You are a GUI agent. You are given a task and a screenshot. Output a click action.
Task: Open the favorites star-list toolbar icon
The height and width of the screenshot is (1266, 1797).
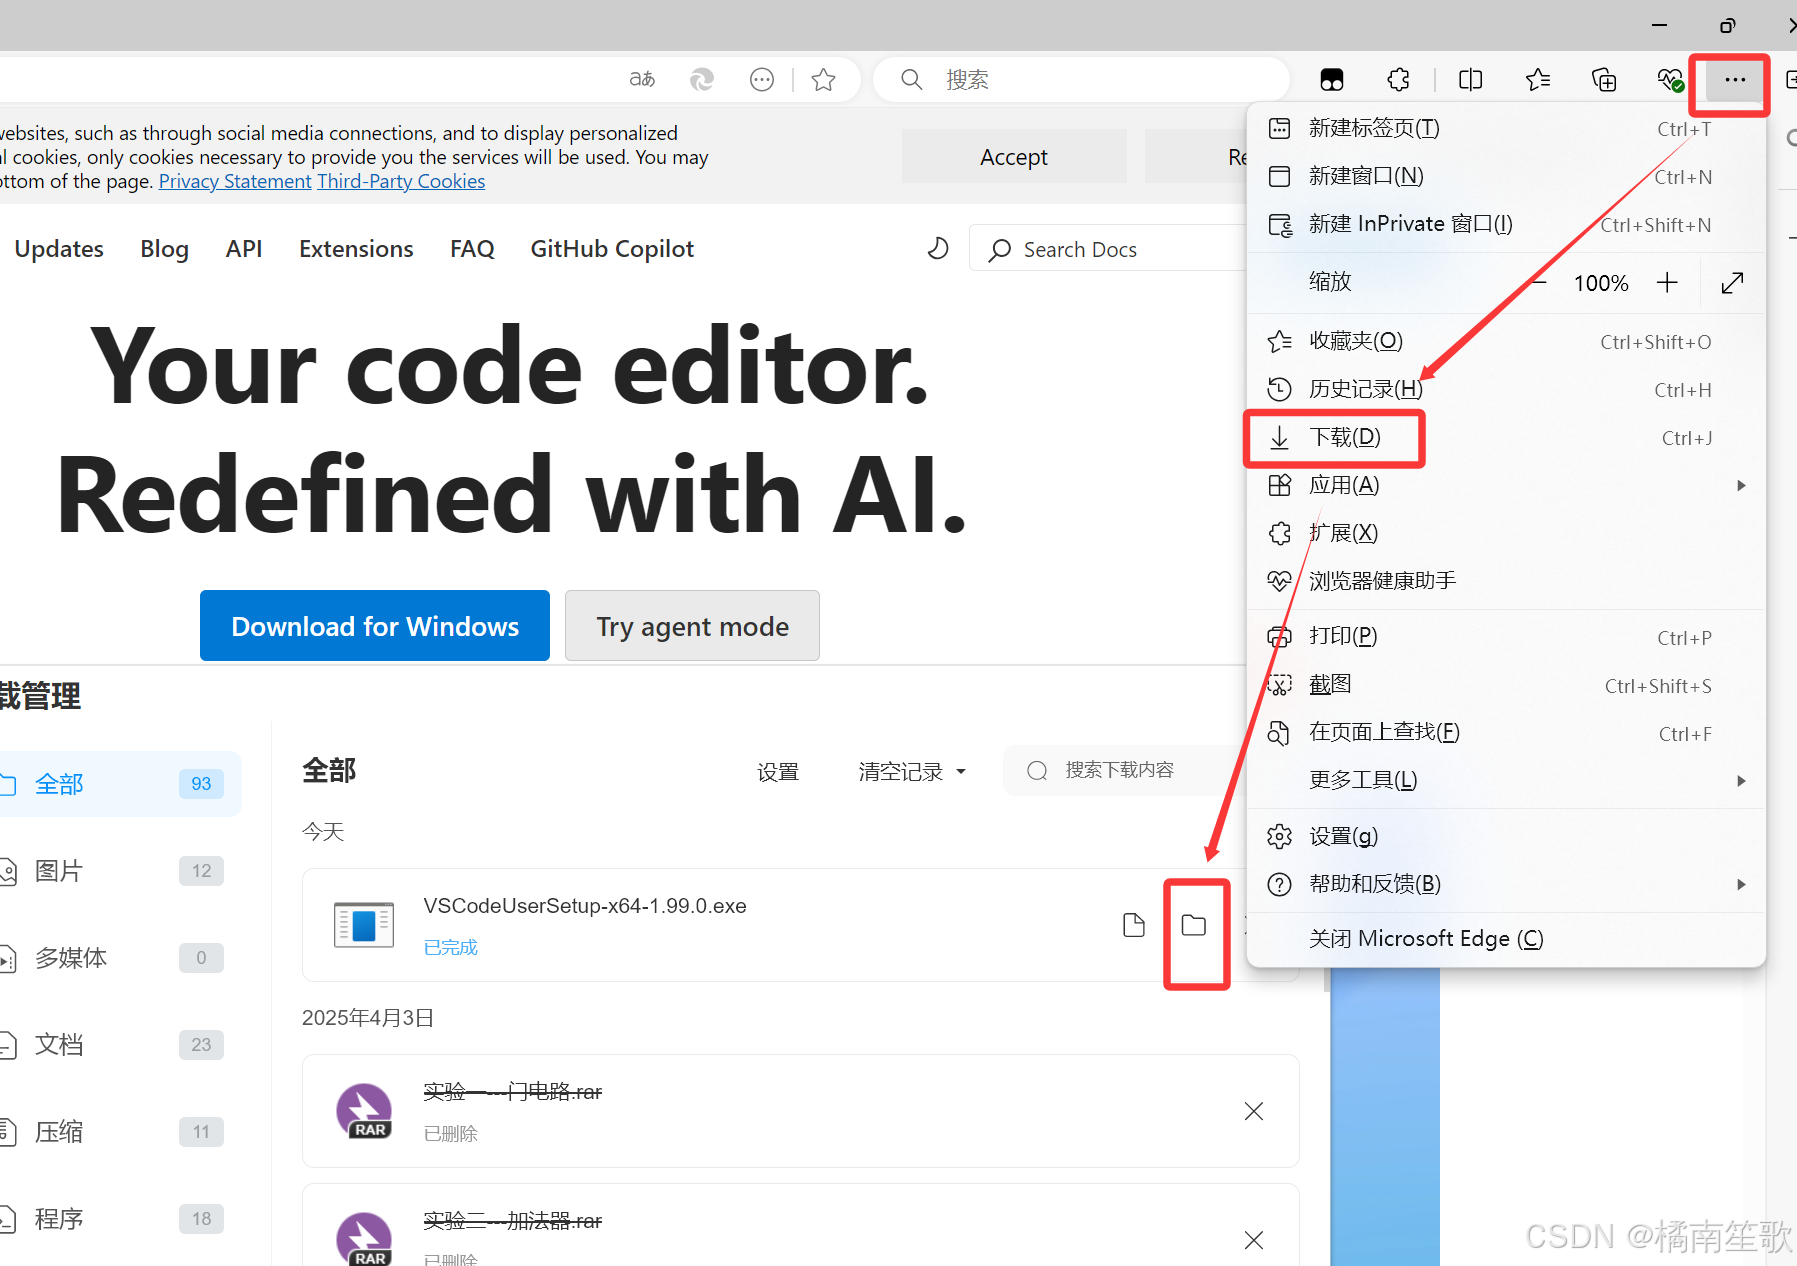tap(1537, 80)
